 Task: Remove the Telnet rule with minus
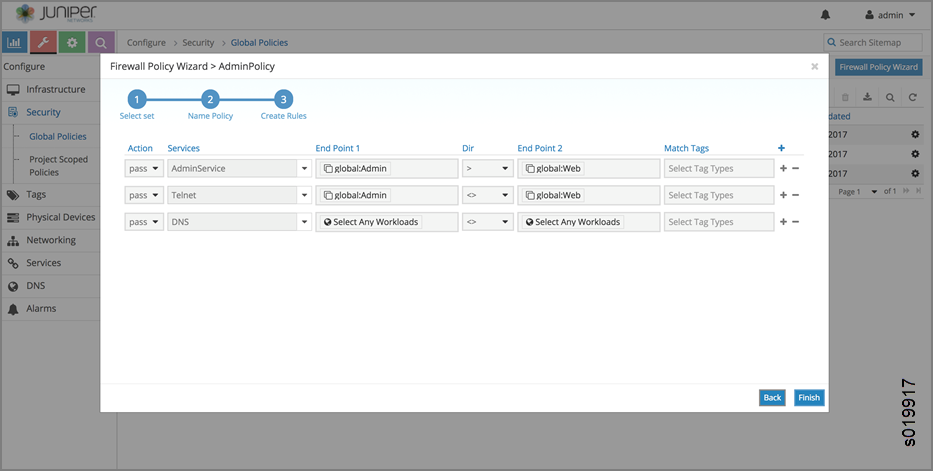tap(796, 195)
